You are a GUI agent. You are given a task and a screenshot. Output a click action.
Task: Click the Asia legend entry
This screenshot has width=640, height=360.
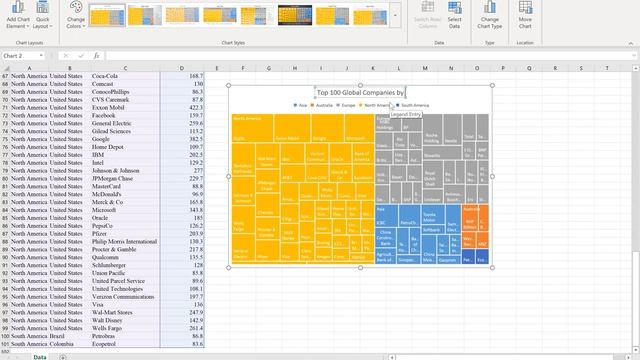pos(300,105)
